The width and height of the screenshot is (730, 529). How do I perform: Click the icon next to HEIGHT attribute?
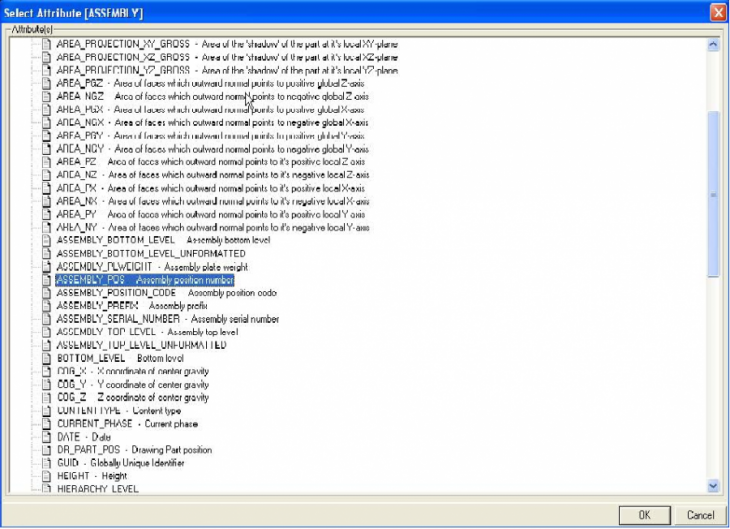point(46,476)
